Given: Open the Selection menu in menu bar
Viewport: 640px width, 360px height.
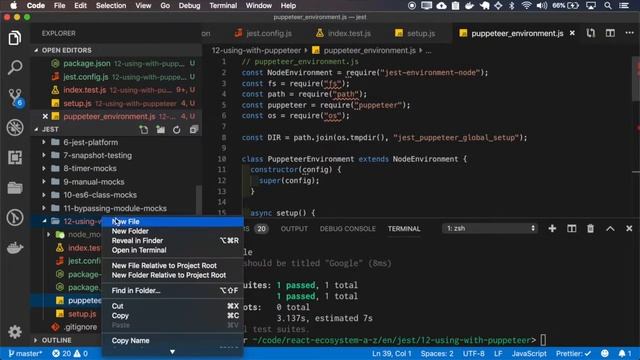Looking at the screenshot, I should tap(111, 6).
